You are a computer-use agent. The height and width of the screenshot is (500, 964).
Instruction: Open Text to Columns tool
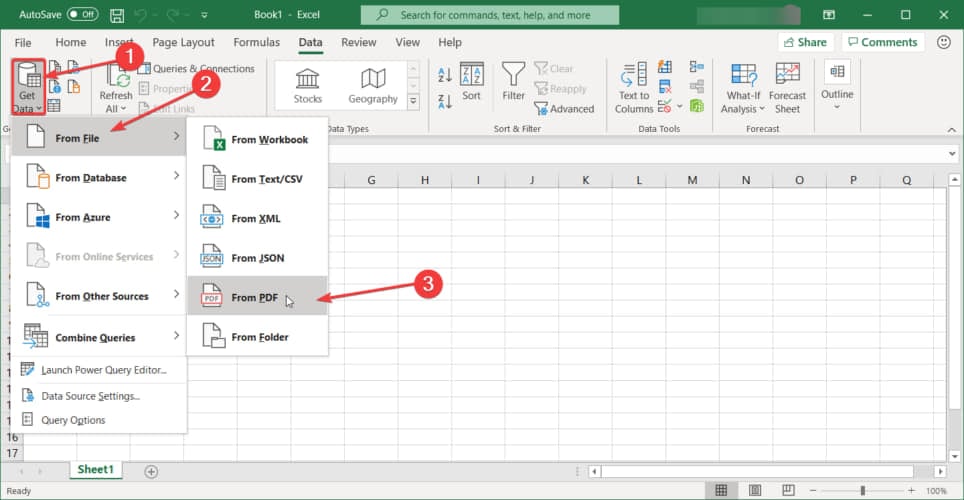pyautogui.click(x=634, y=88)
